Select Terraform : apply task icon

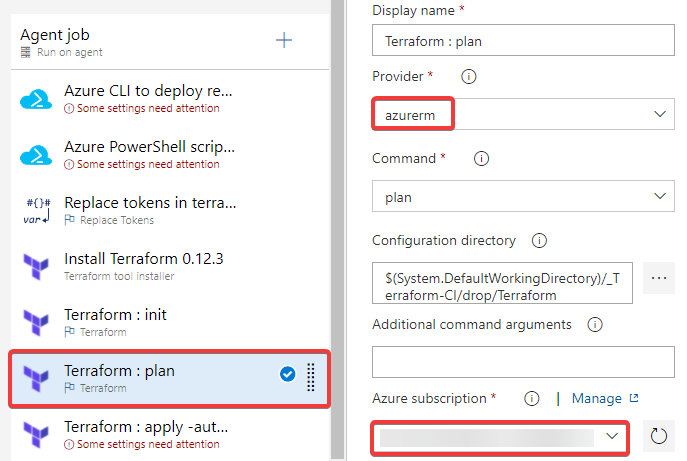(36, 434)
